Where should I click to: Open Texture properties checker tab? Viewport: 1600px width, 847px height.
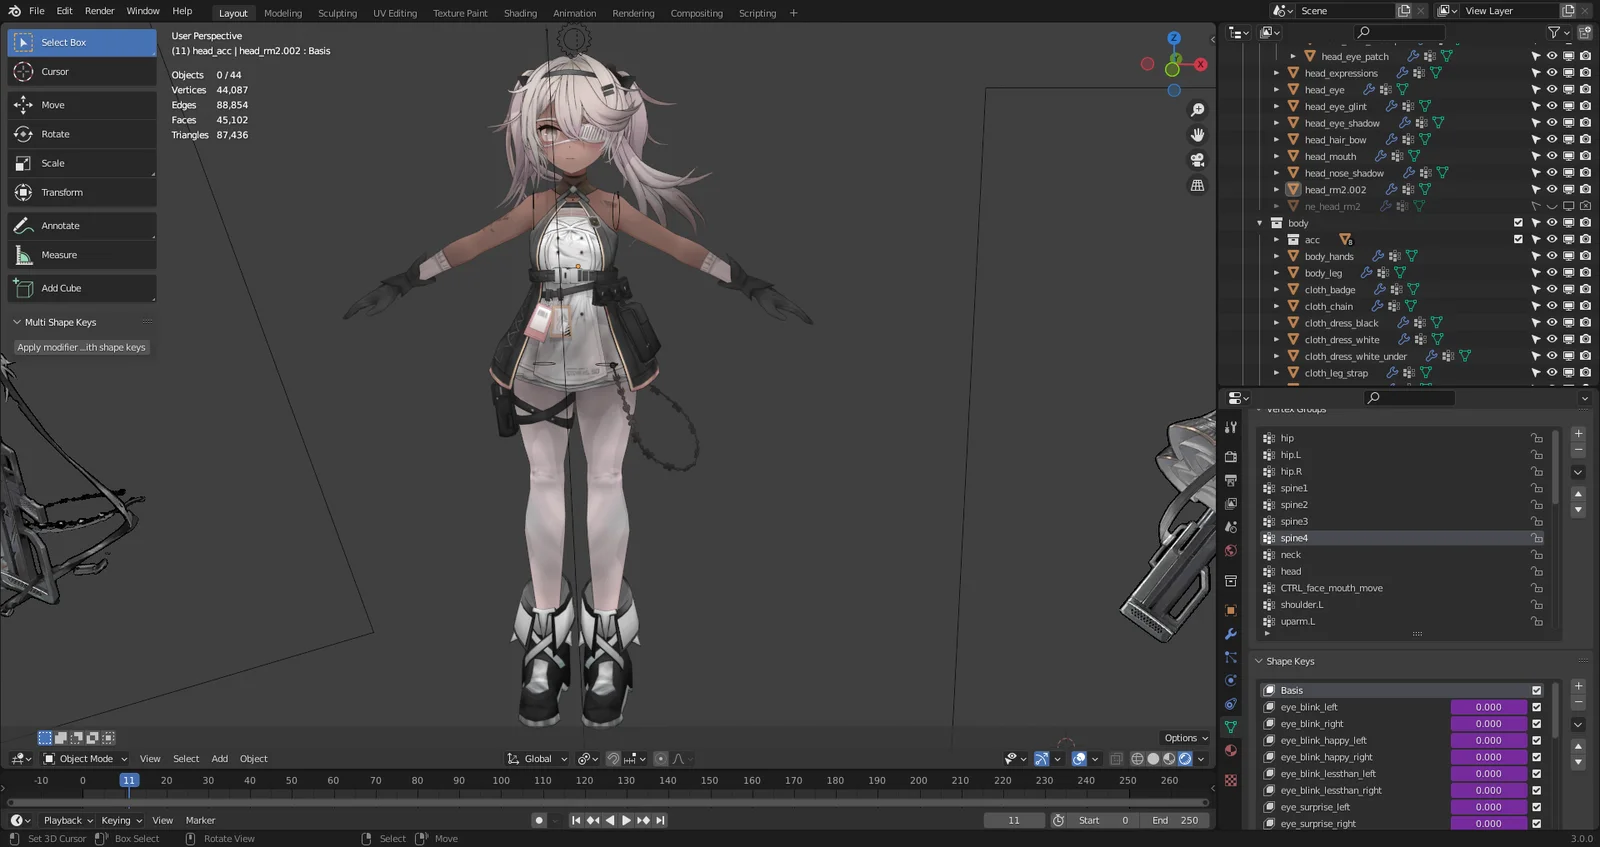[1231, 780]
